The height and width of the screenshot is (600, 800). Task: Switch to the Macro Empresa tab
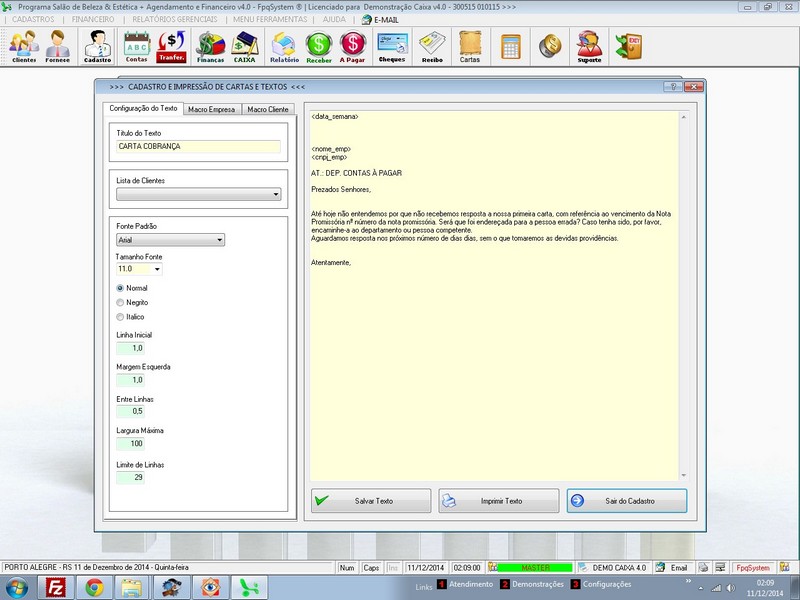click(x=211, y=109)
